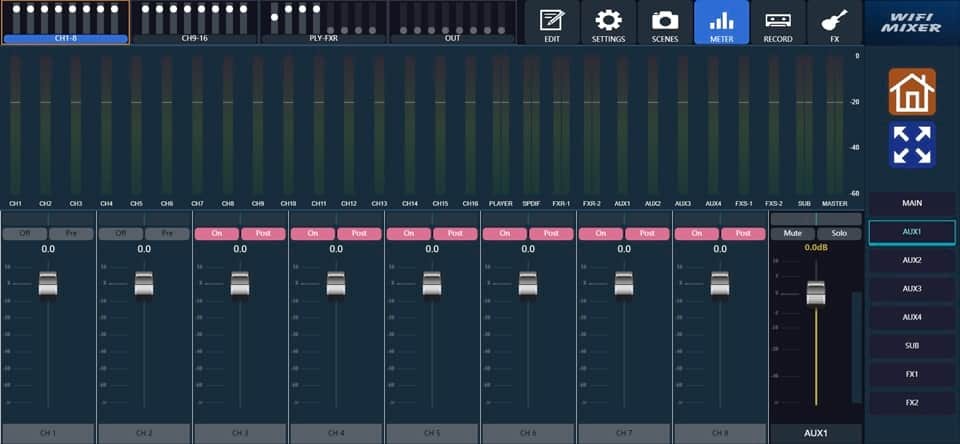Toggle CH 3 On send button
The image size is (960, 444).
point(215,233)
